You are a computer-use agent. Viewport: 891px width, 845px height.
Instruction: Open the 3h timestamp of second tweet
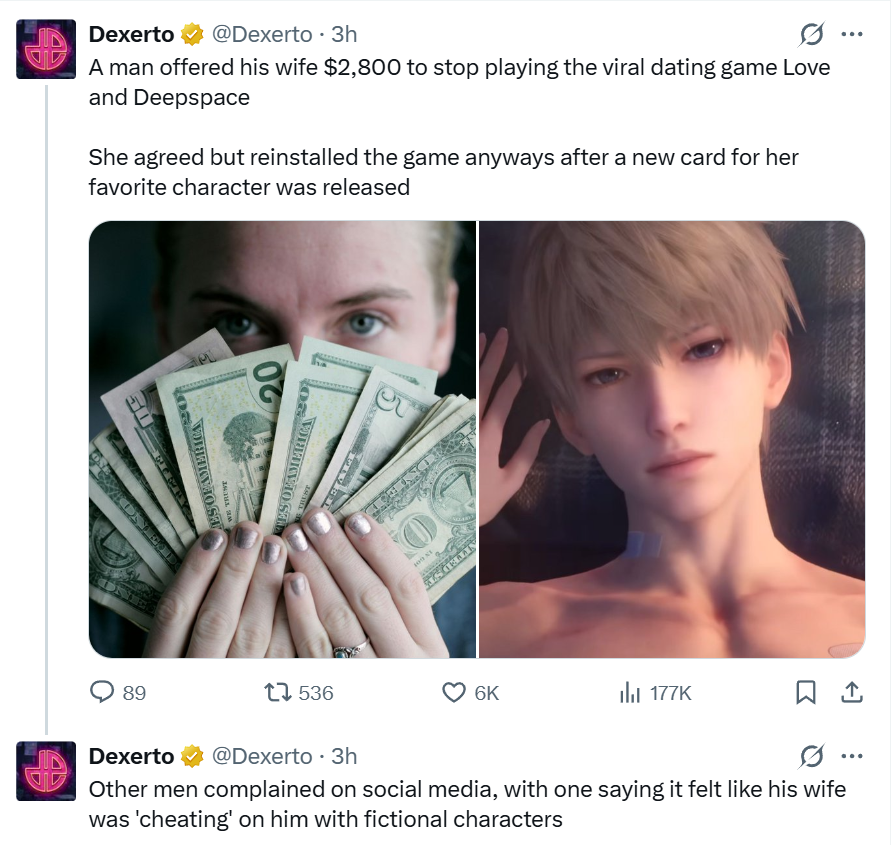point(344,756)
